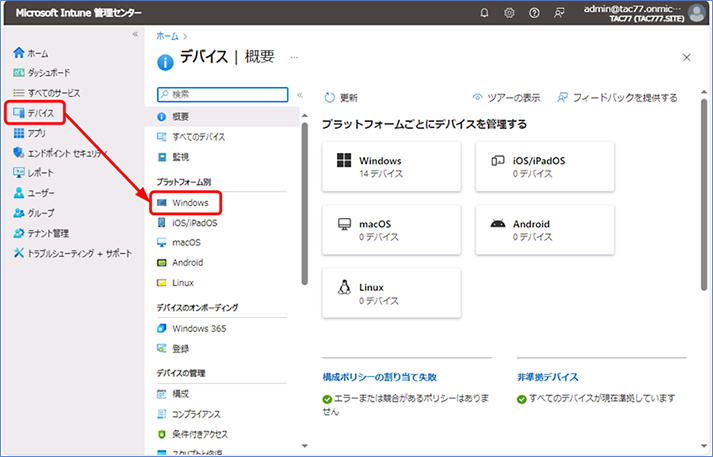Click the アプリ grid icon
The width and height of the screenshot is (713, 457).
click(x=19, y=133)
